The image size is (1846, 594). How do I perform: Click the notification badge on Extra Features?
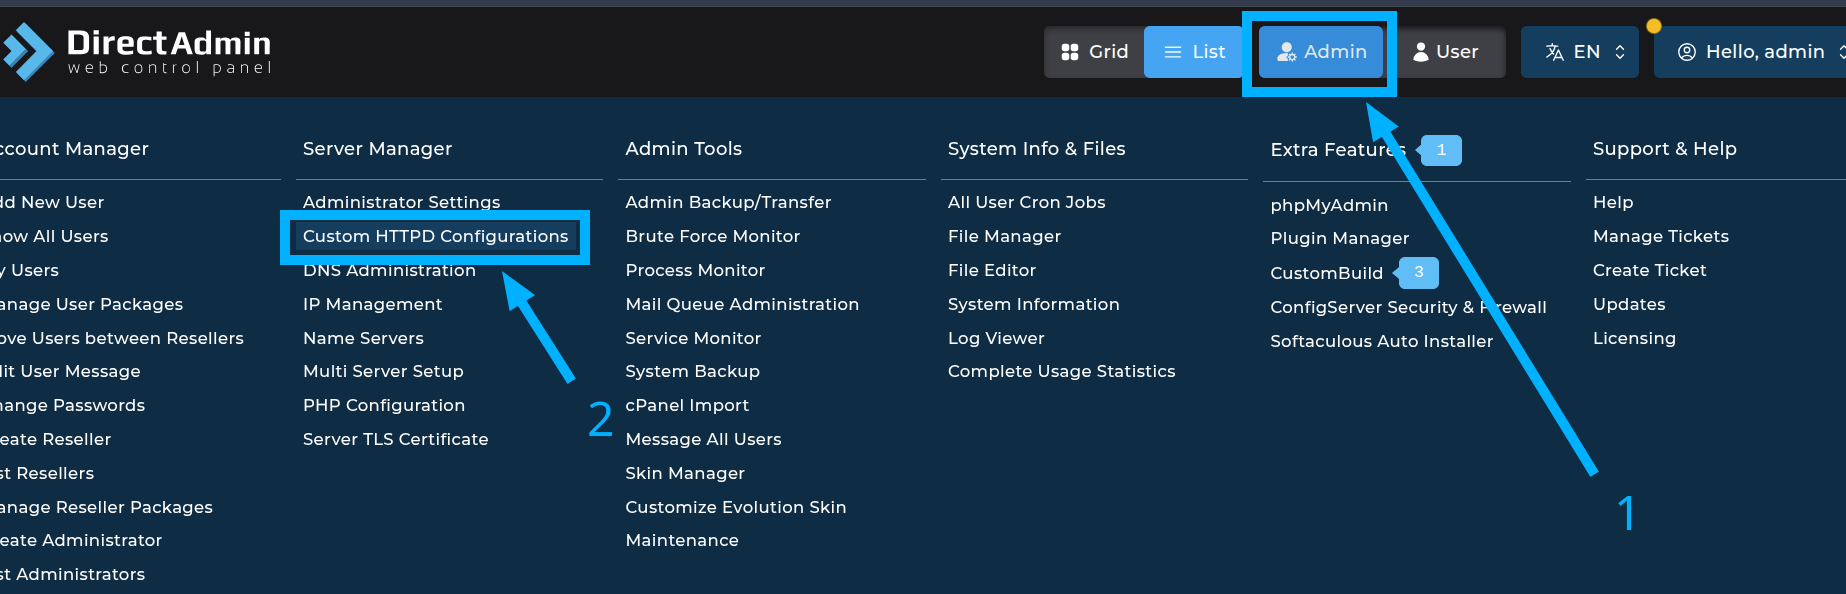pos(1441,150)
